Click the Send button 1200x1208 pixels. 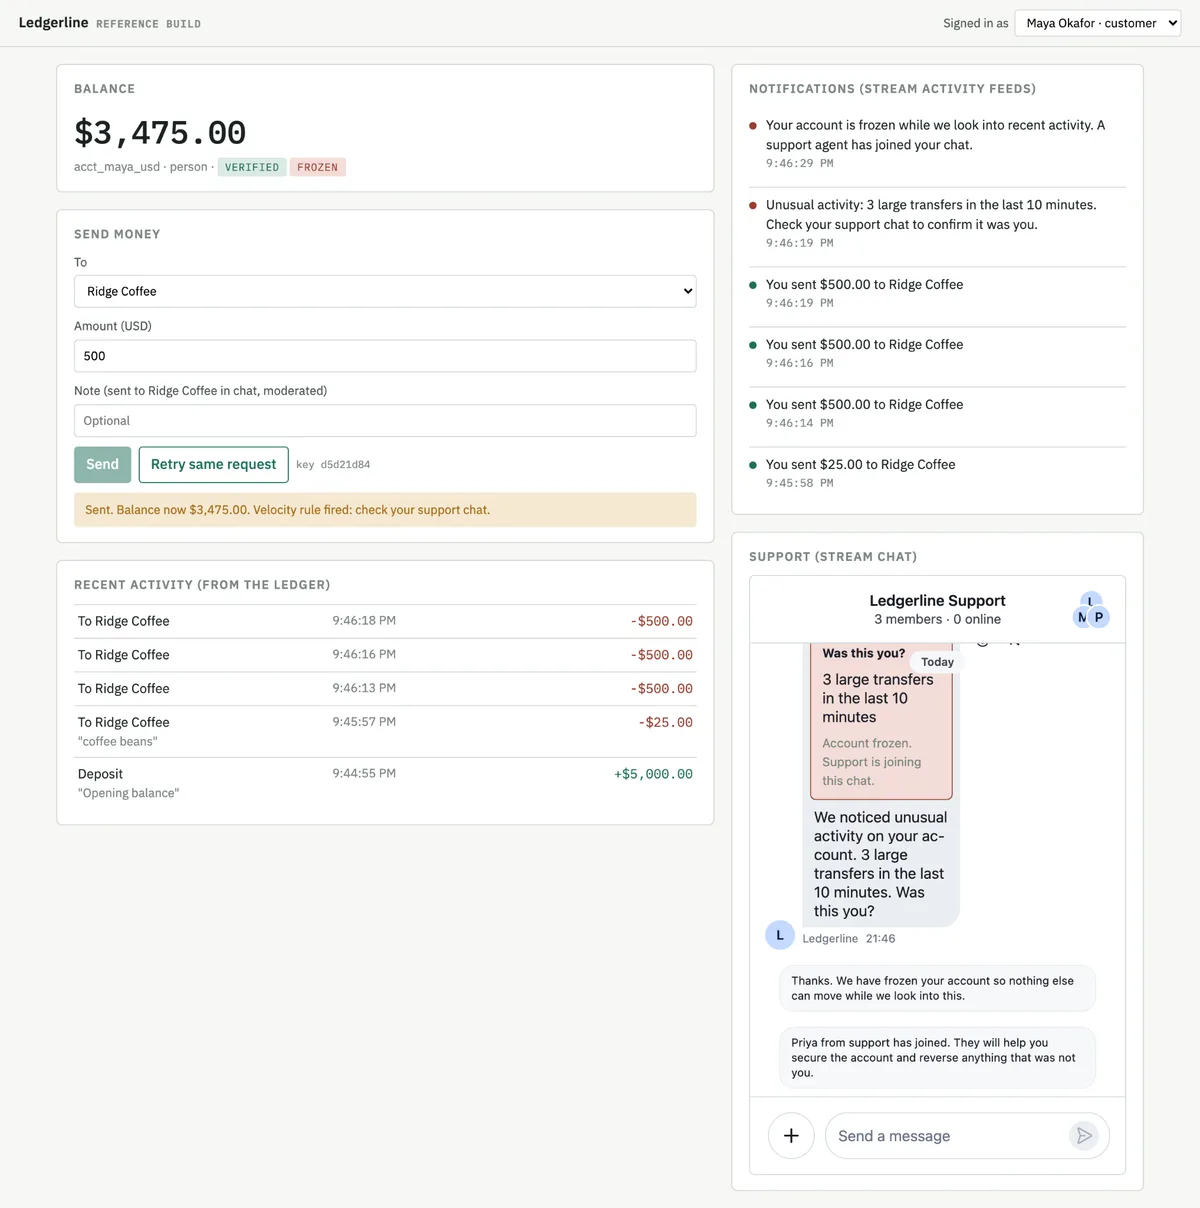(x=102, y=464)
